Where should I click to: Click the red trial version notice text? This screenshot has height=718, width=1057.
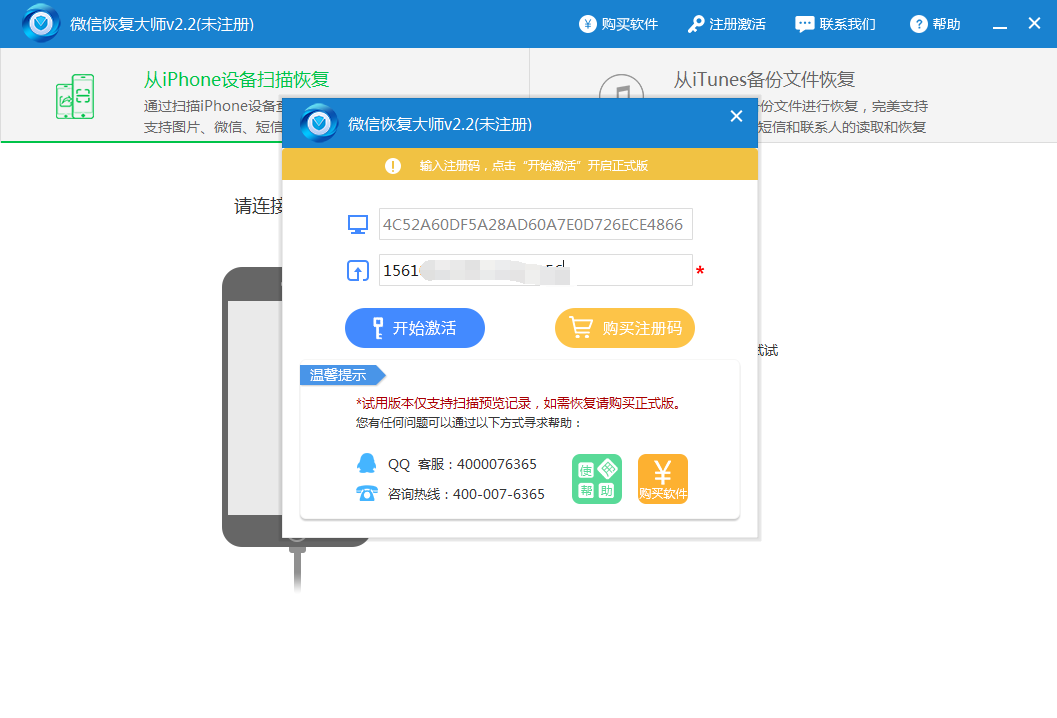[x=520, y=403]
